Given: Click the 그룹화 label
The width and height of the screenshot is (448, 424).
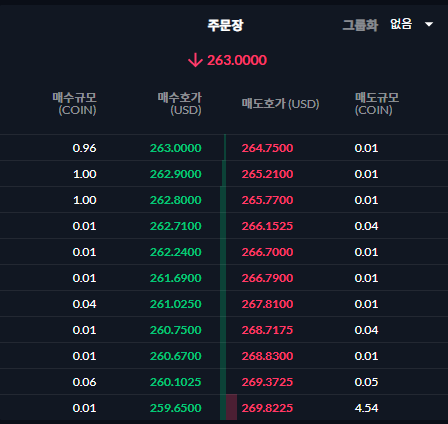Looking at the screenshot, I should (x=360, y=25).
